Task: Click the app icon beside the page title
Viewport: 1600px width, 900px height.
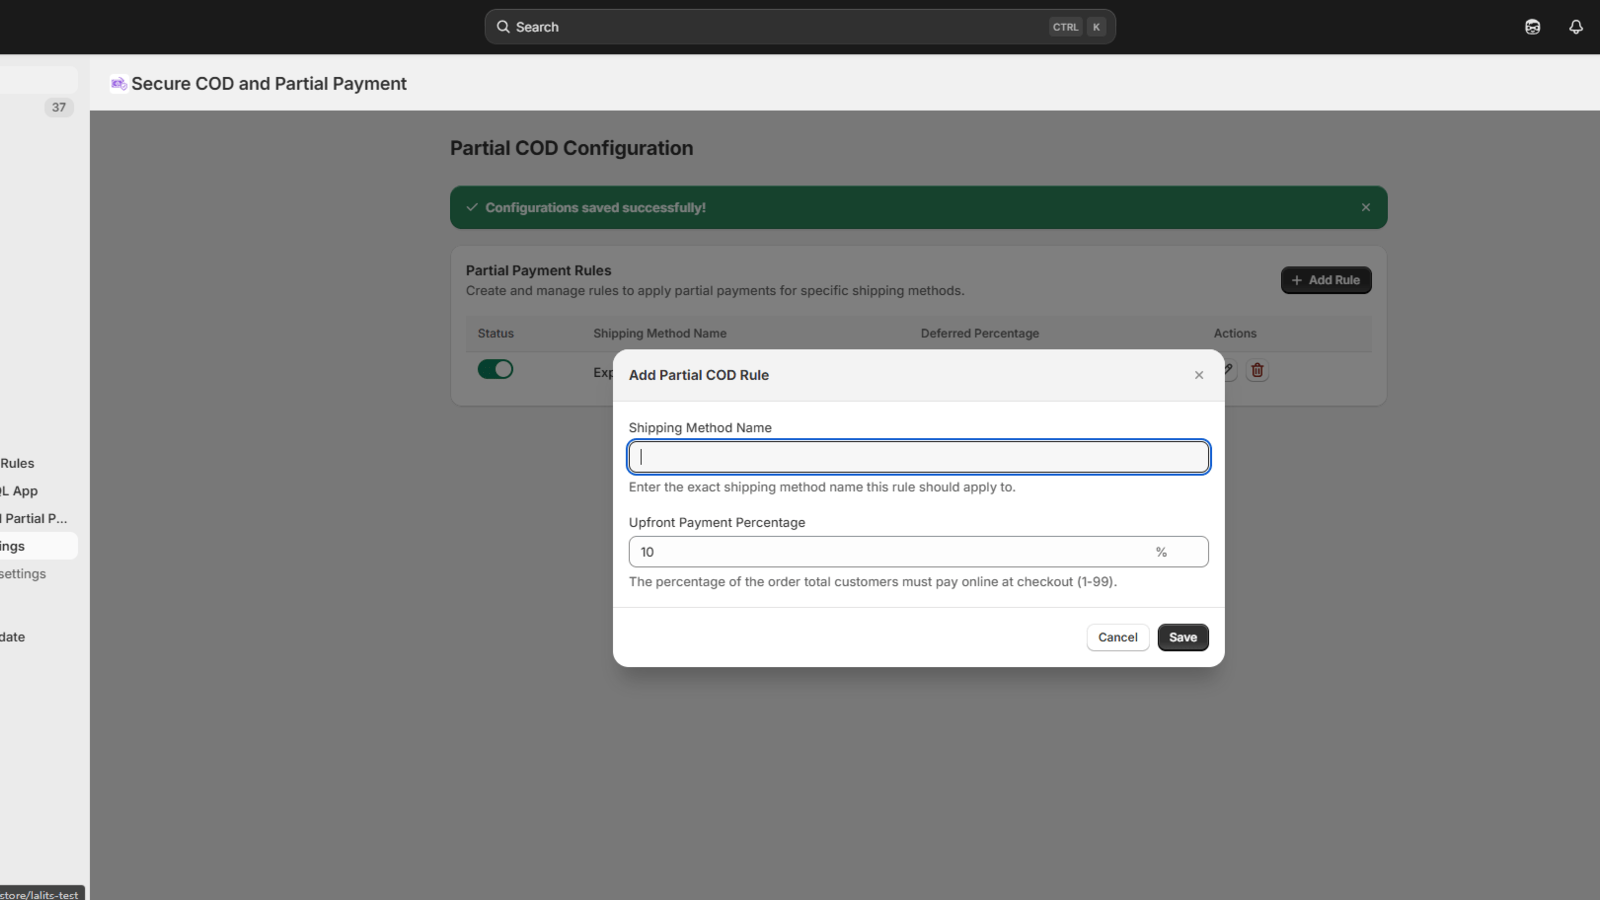Action: [119, 83]
